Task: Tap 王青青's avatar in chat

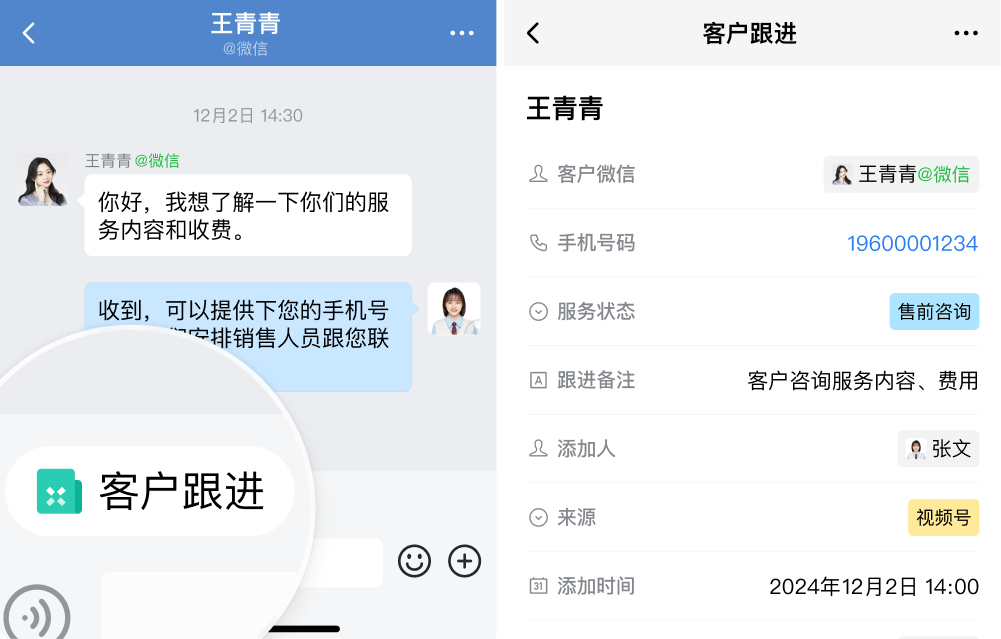Action: point(42,179)
